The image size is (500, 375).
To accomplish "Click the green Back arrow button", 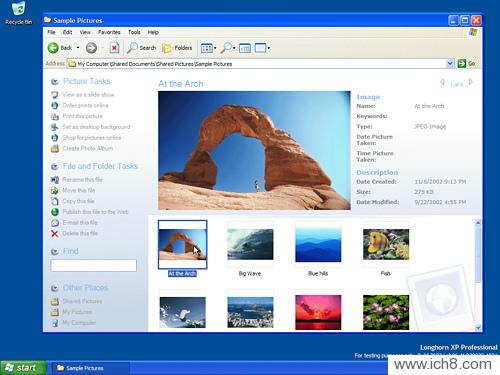I will (x=53, y=48).
